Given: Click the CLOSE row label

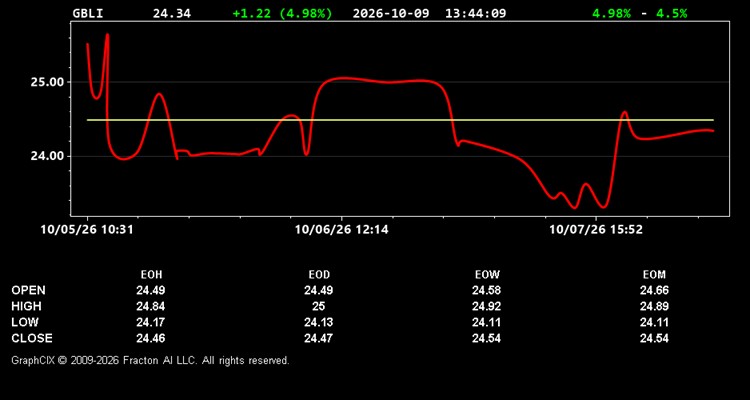Looking at the screenshot, I should 32,338.
